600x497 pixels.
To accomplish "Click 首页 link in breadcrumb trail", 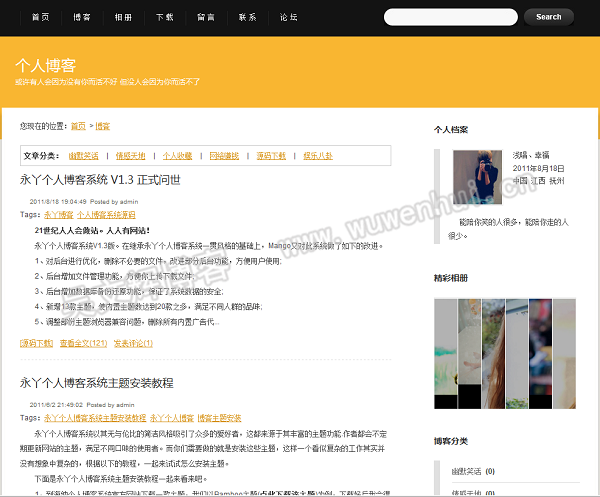I will [x=77, y=126].
